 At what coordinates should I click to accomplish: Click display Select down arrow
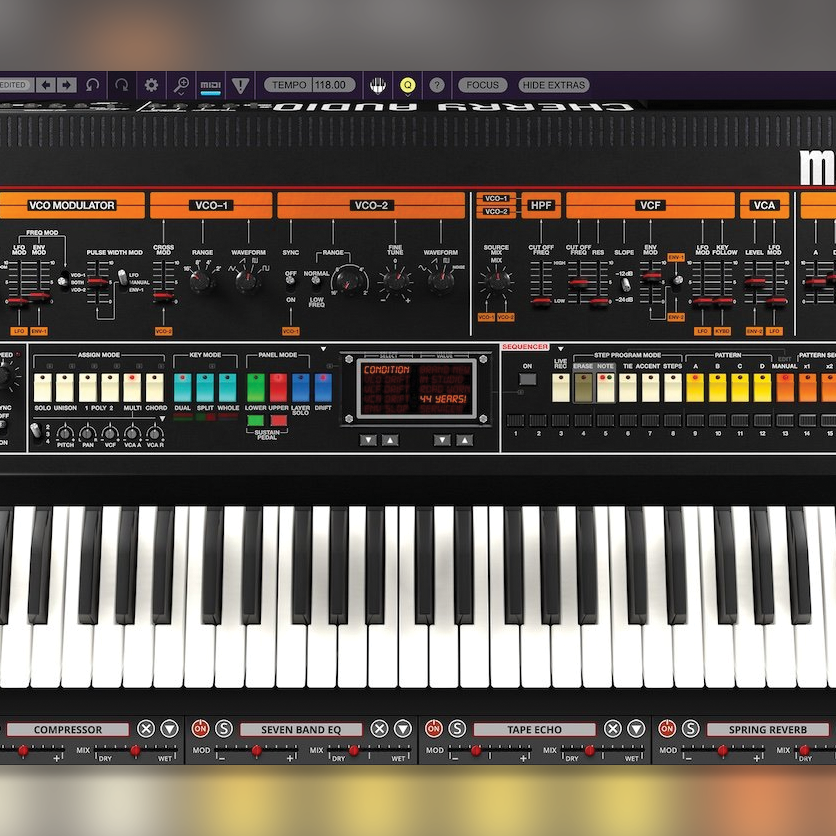(x=368, y=440)
